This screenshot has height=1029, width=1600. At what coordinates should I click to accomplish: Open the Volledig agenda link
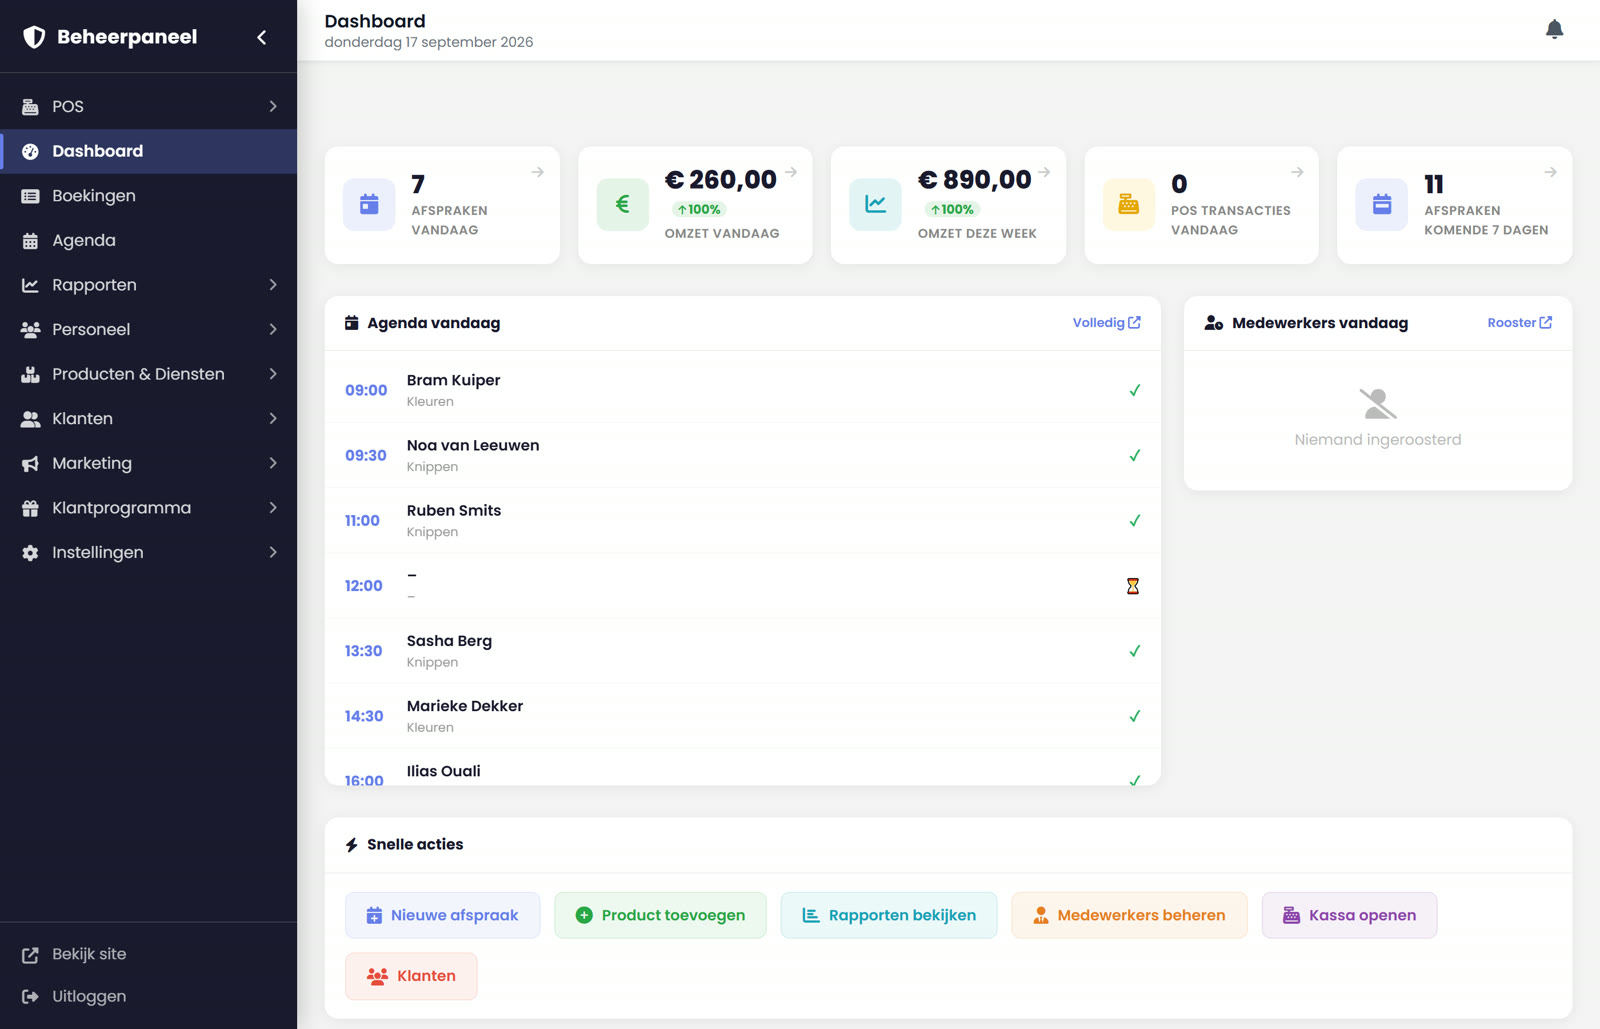[1106, 323]
